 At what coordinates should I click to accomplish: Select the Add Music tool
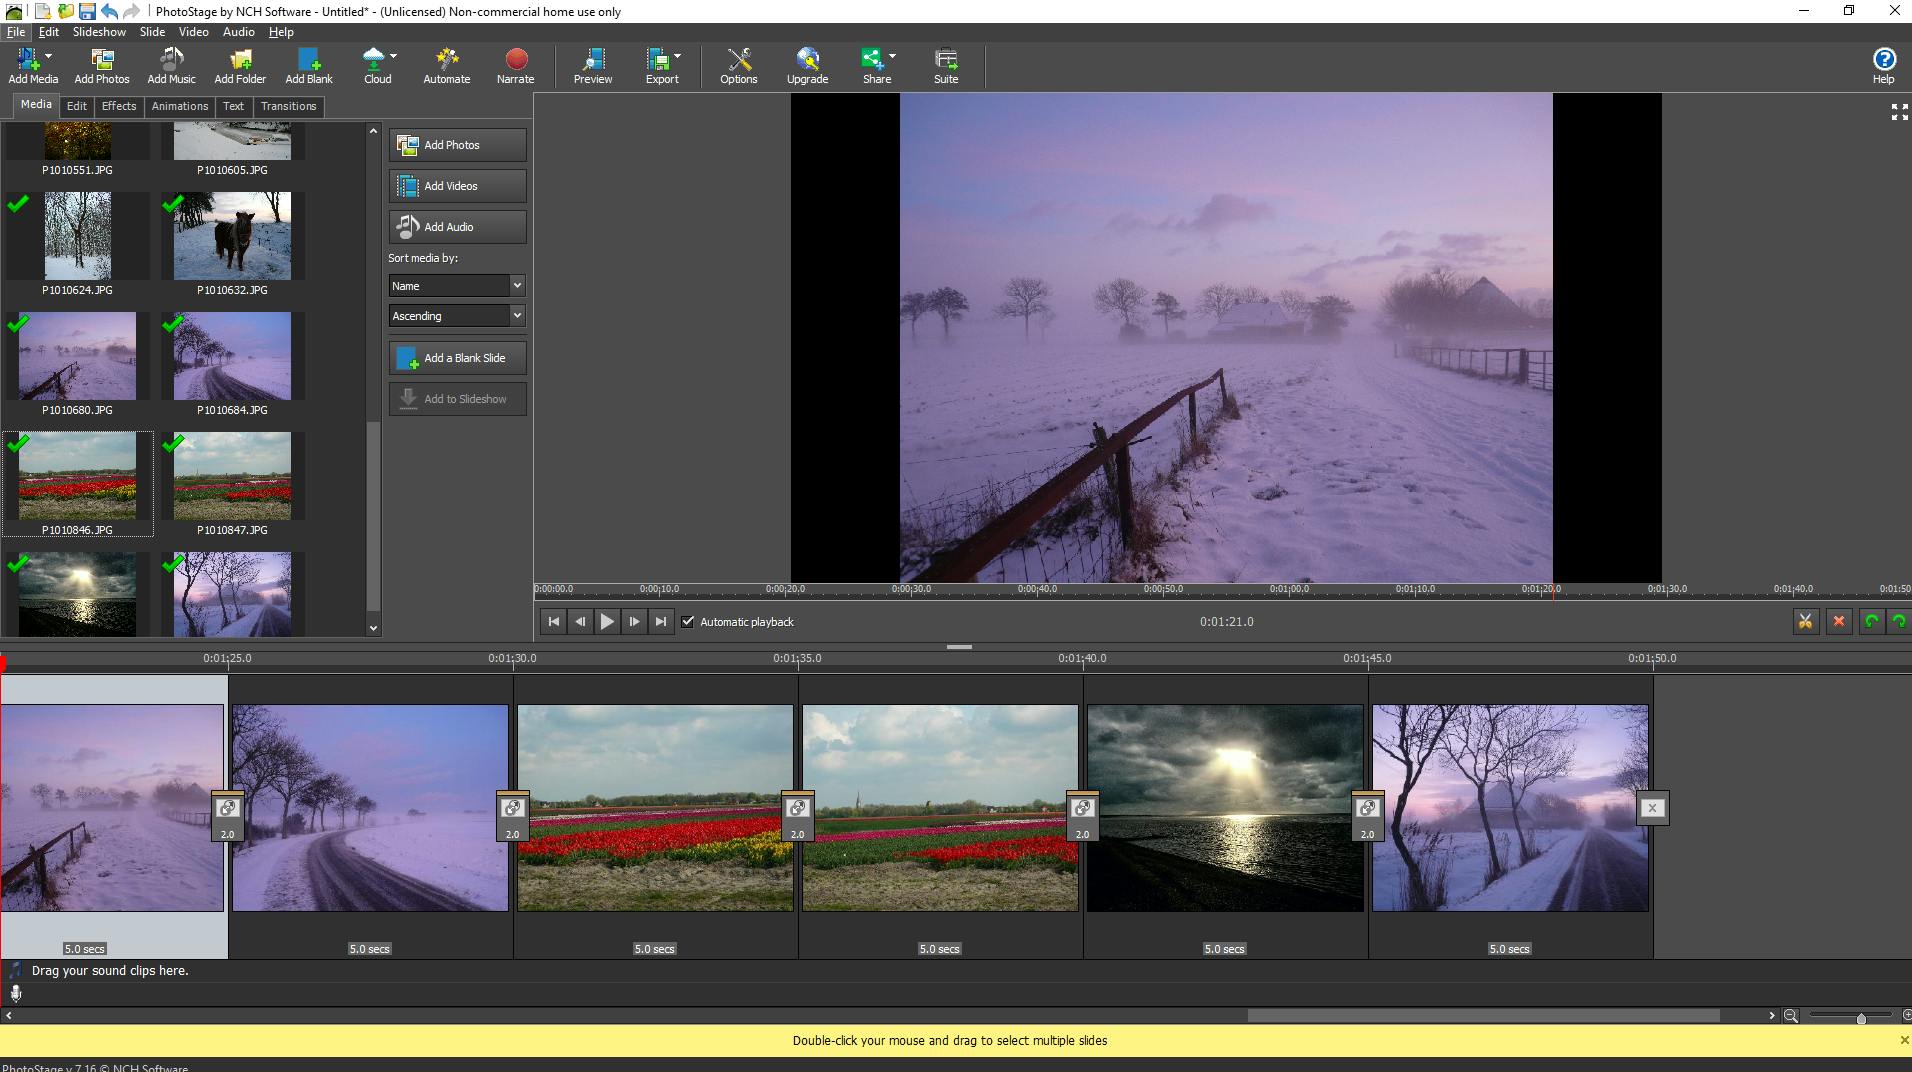[170, 65]
